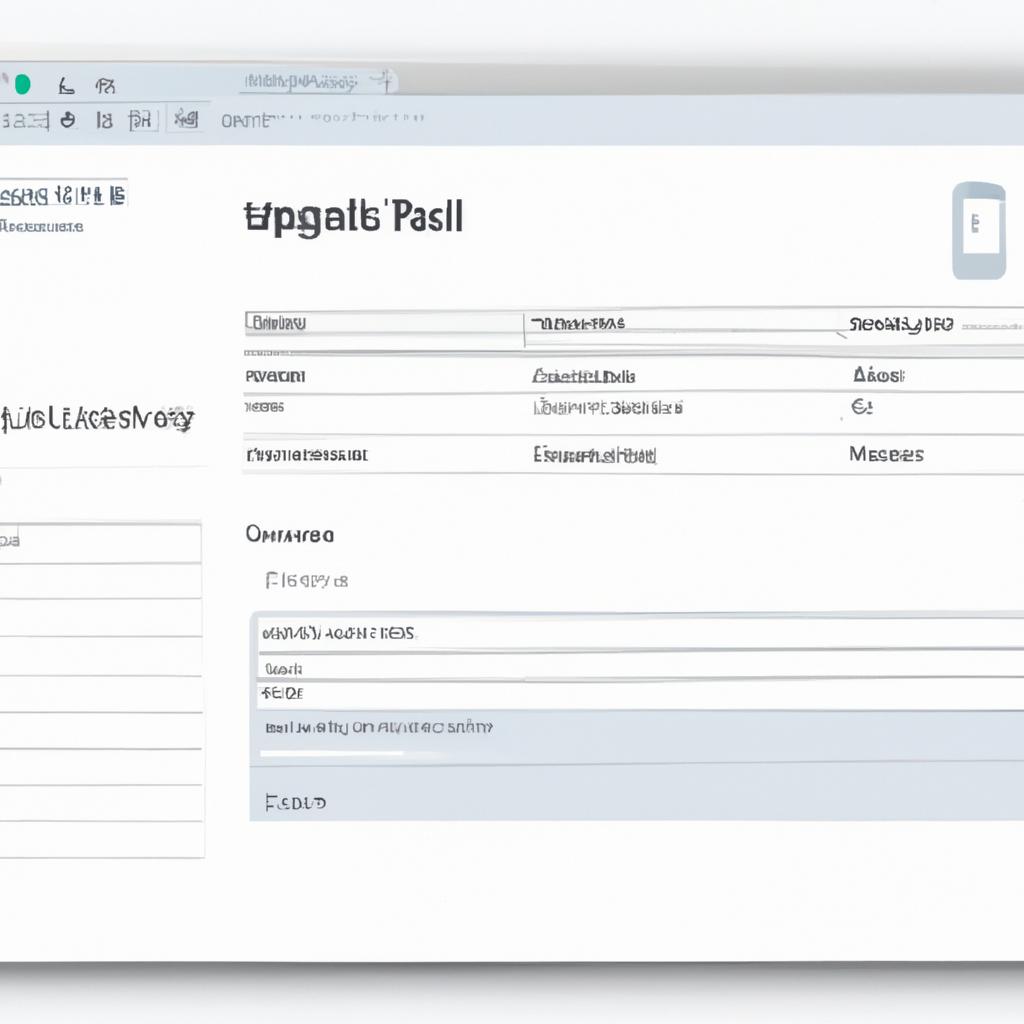
Task: Open the underlined link in first table row
Action: point(583,376)
